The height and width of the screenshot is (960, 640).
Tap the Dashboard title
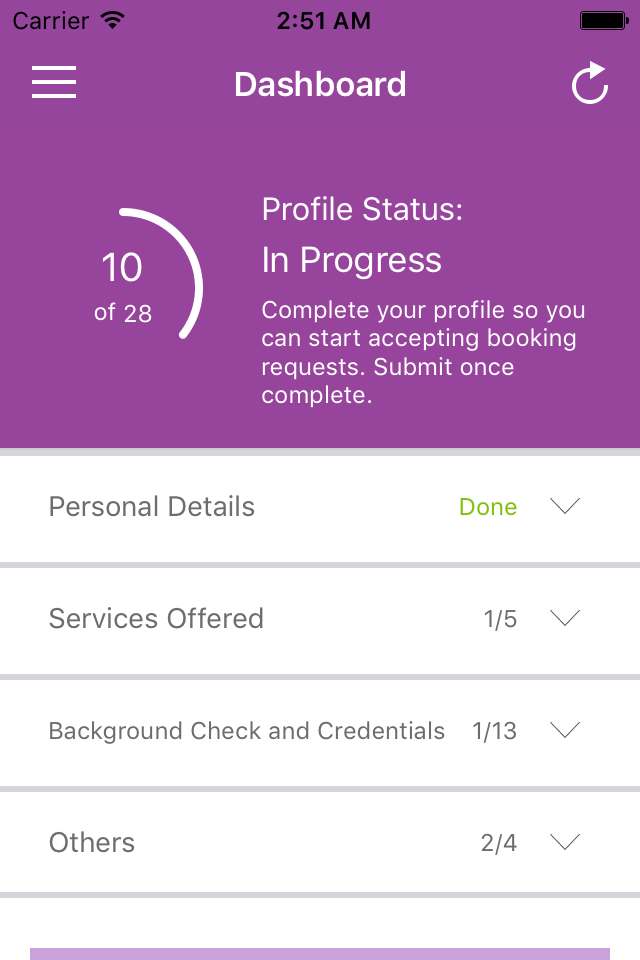pos(320,84)
